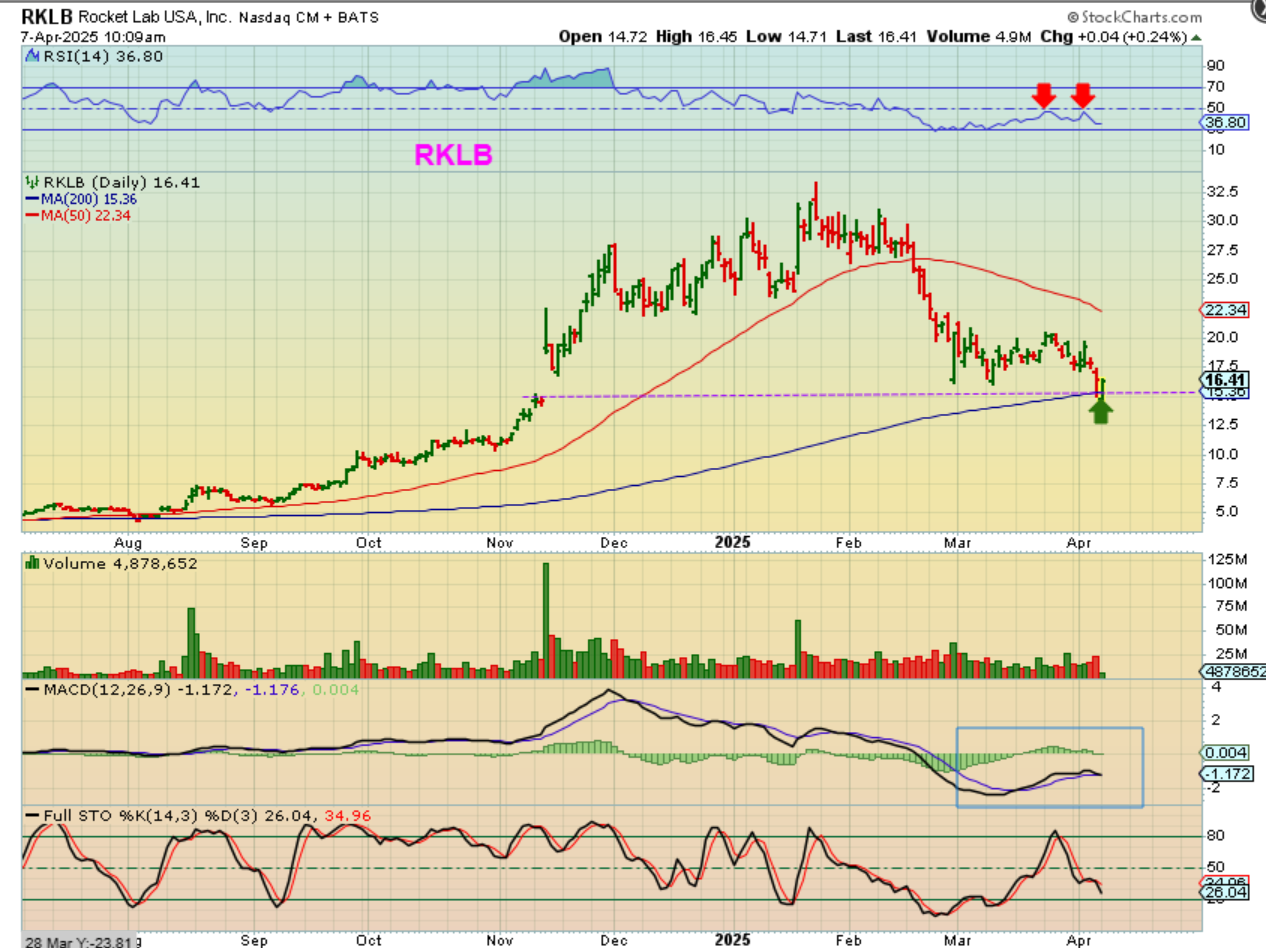Click the Feb label under the stochastic panel

pos(848,941)
